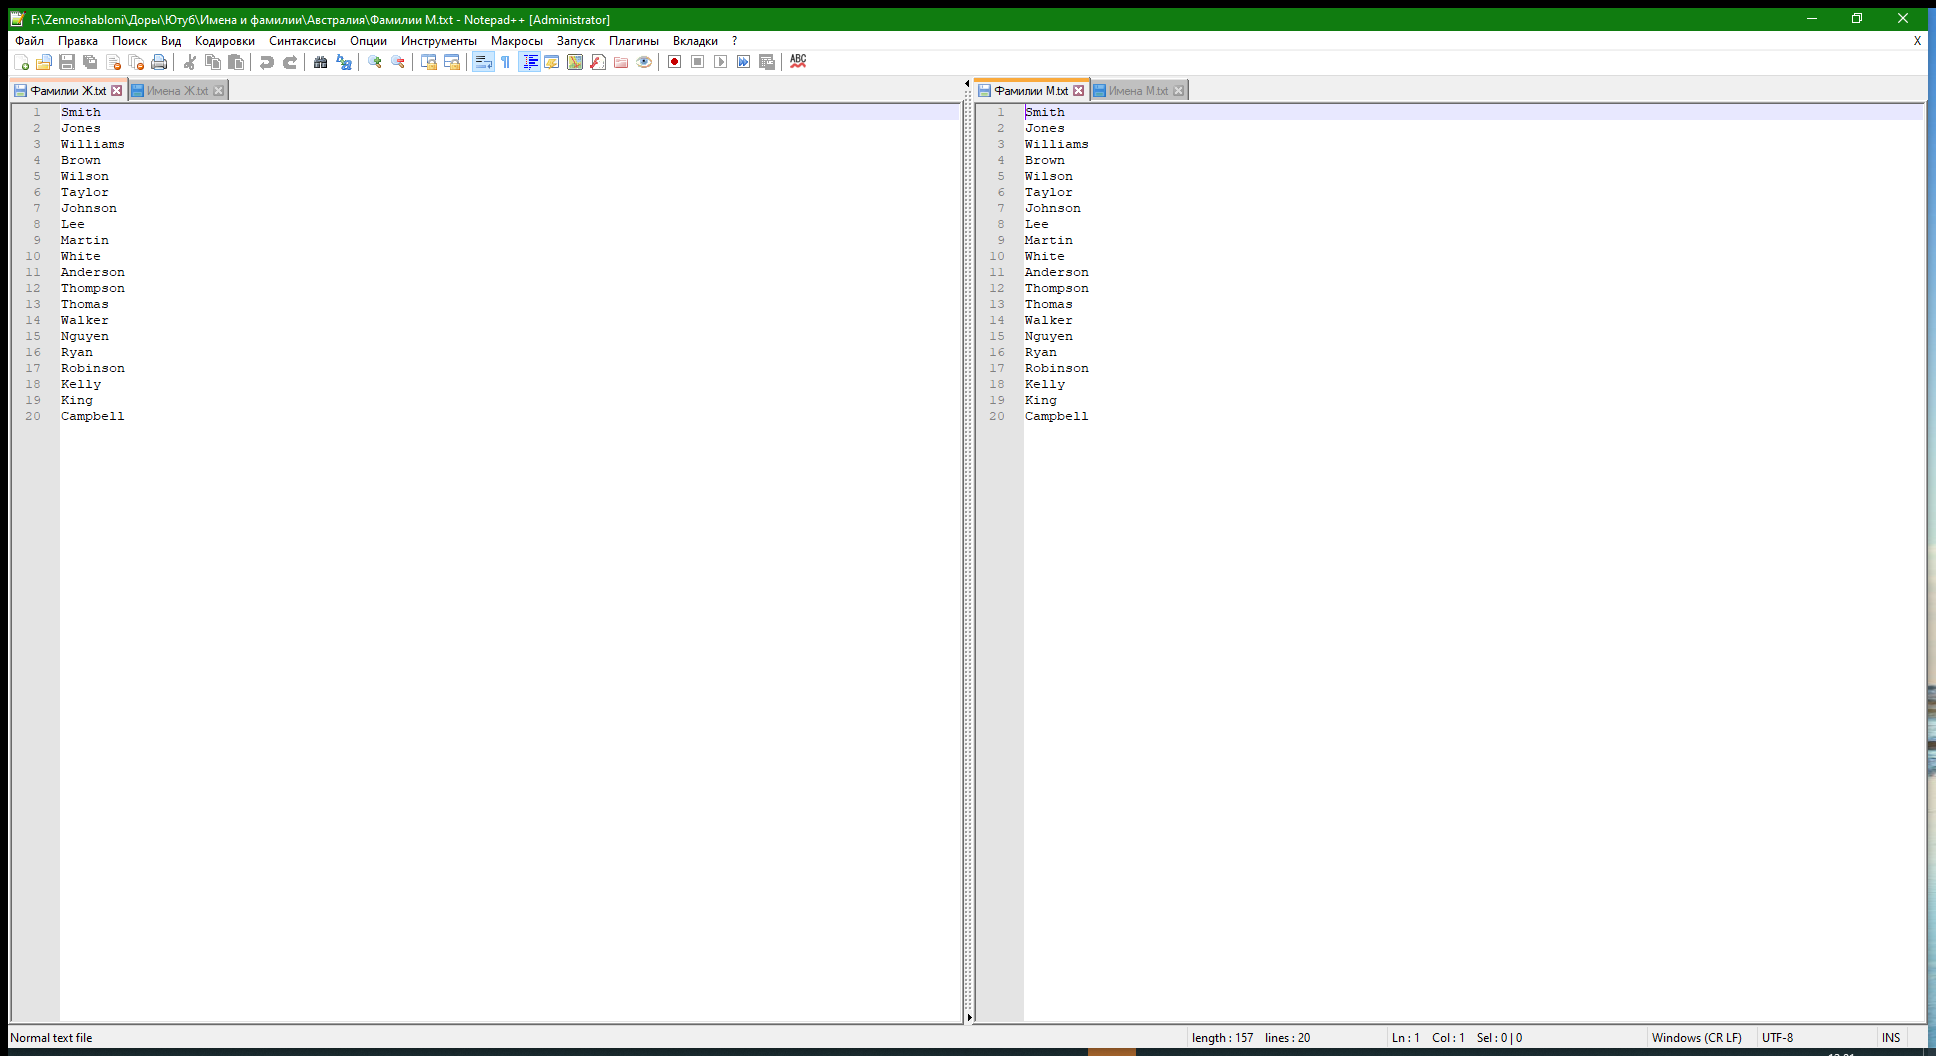Toggle Word Wrap in toolbar
The image size is (1936, 1056).
483,62
